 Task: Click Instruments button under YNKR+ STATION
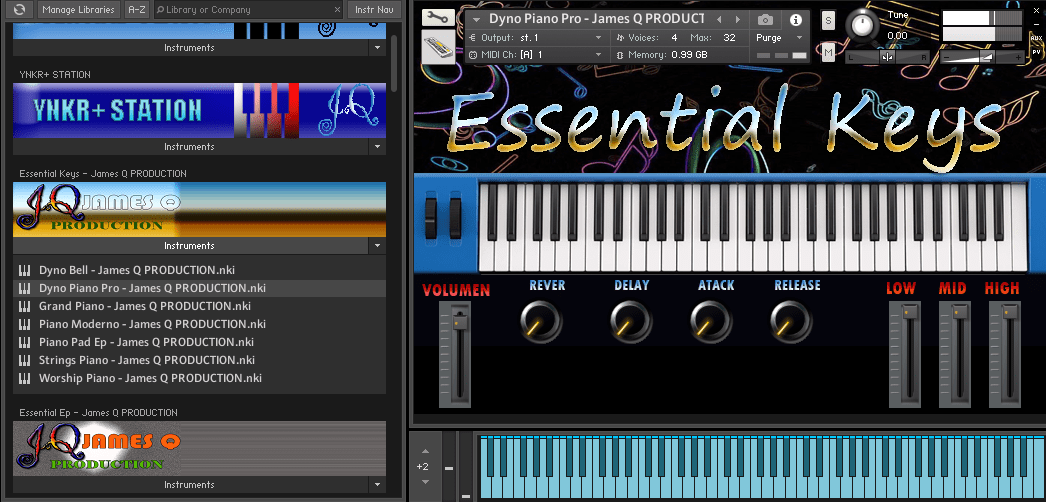coord(190,147)
